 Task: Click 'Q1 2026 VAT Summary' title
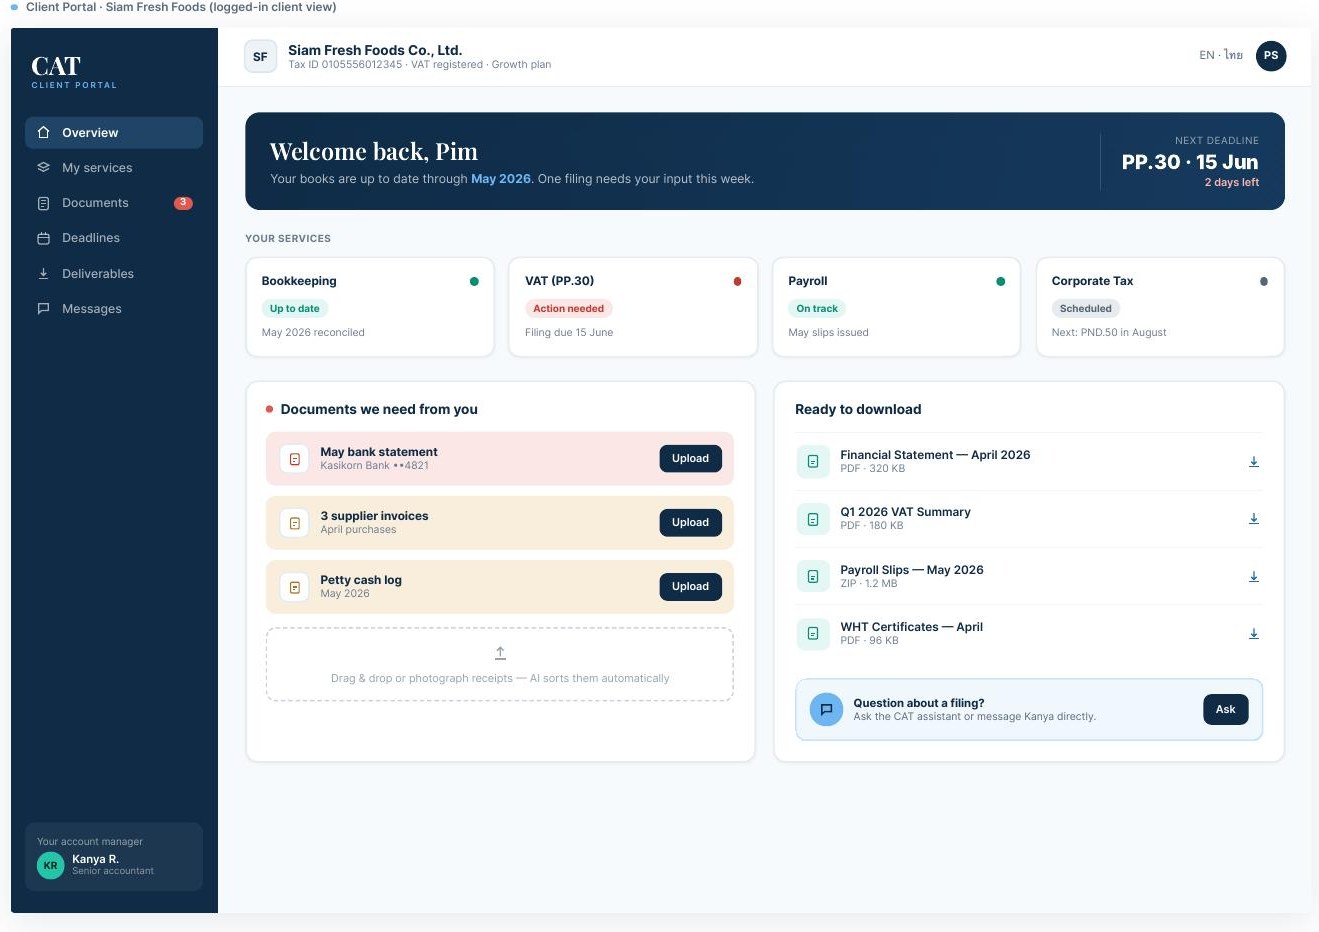coord(905,512)
